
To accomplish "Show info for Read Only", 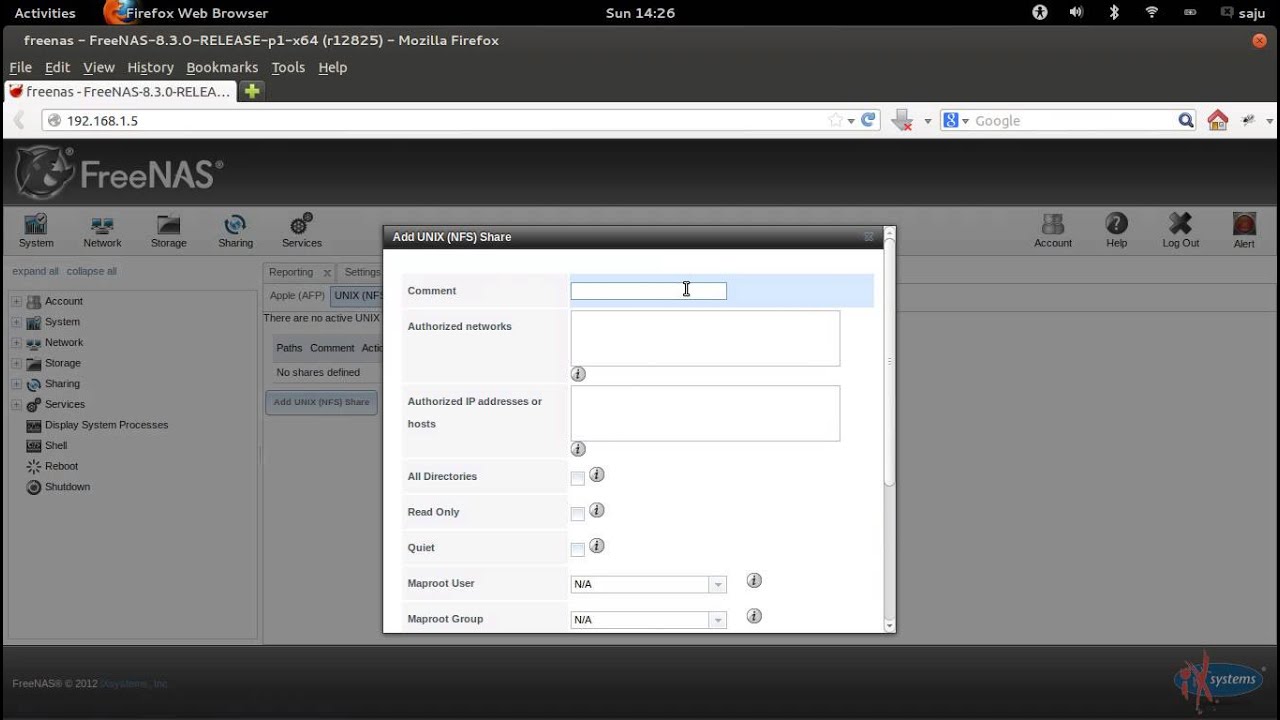I will pos(597,510).
